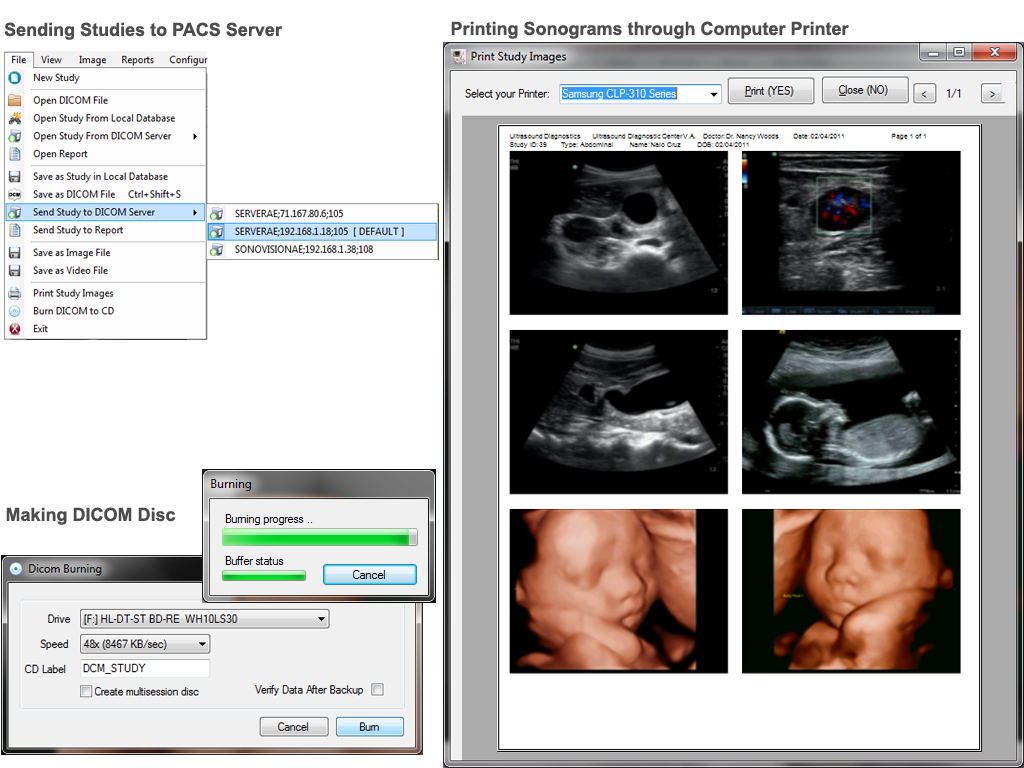Open the View menu
The image size is (1024, 768).
(52, 59)
